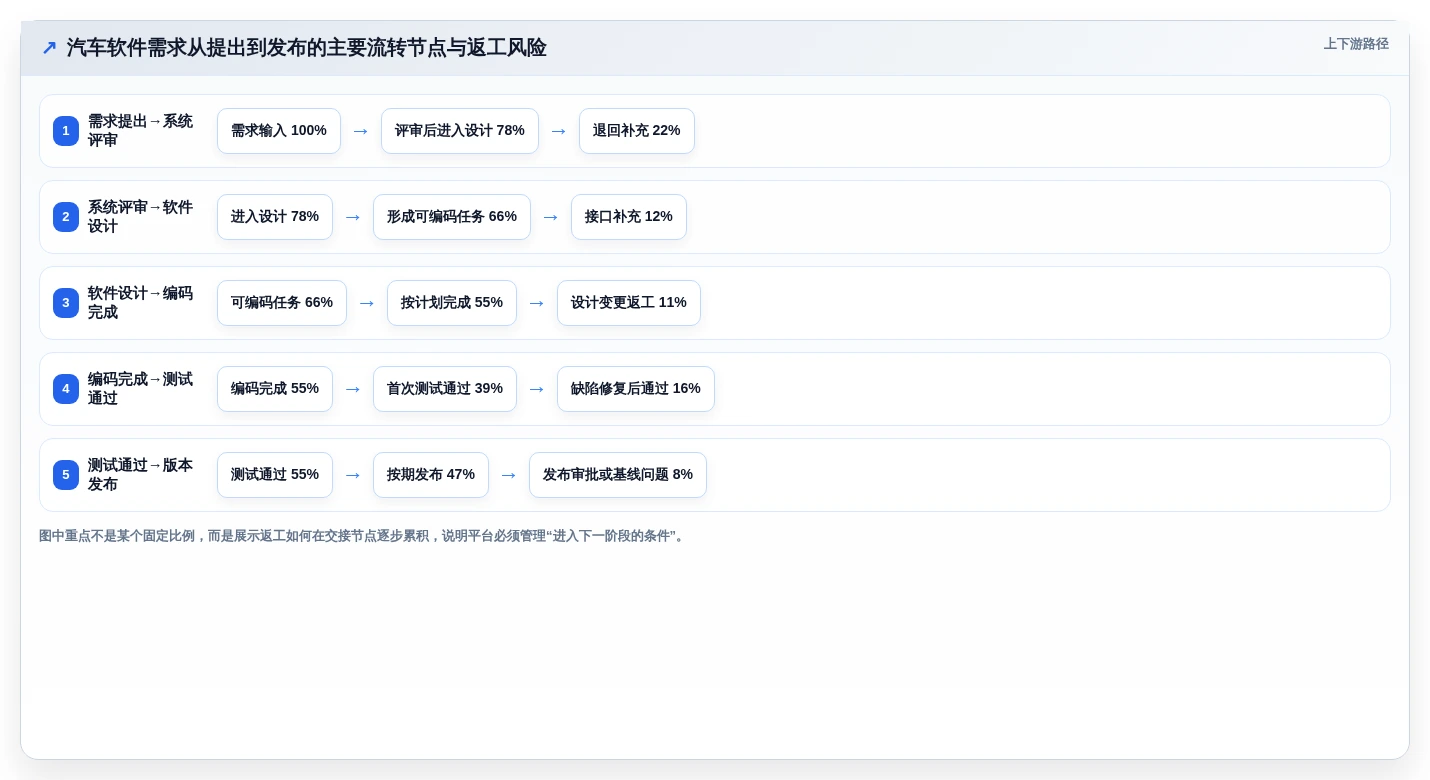This screenshot has height=780, width=1430.
Task: Click the 需求提出→系统评审 row label
Action: click(141, 131)
